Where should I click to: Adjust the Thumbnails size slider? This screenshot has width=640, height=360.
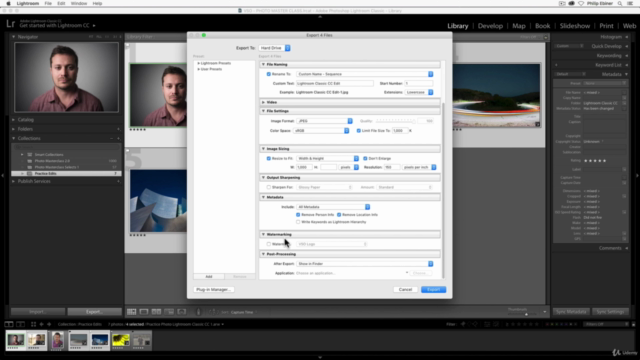click(525, 314)
